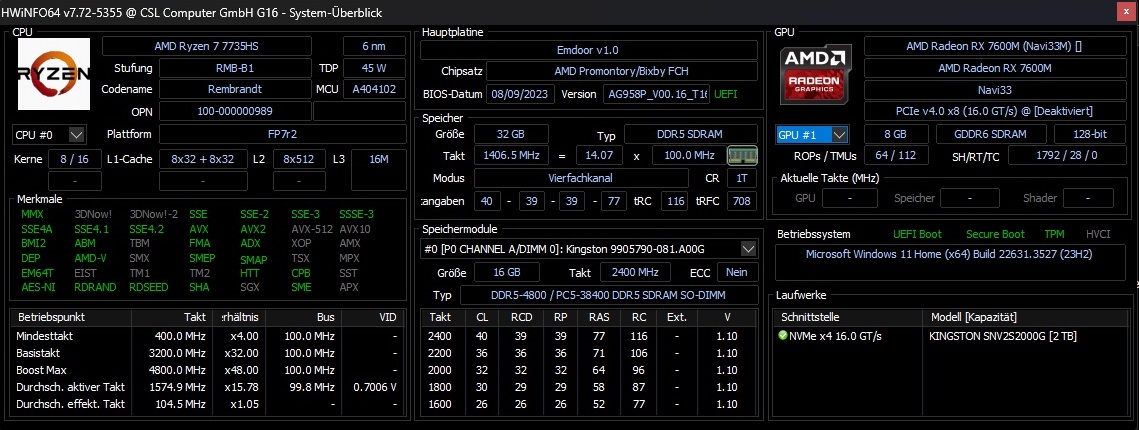Screen dimensions: 1139x430
Task: Click the AMD-V feature label
Action: coord(90,258)
